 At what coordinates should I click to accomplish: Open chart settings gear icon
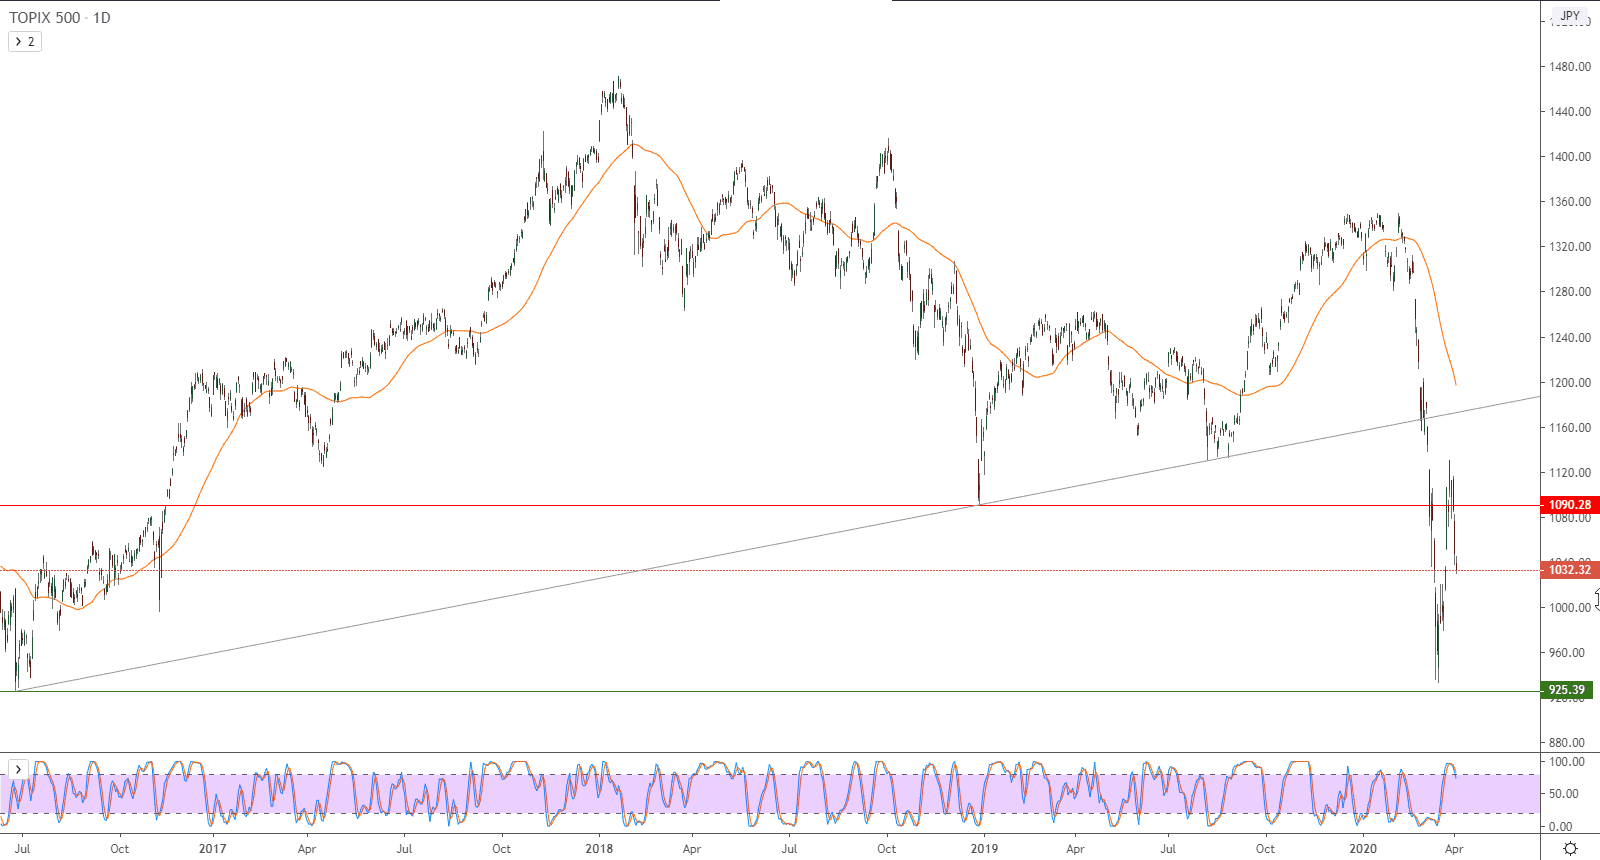[x=1570, y=849]
